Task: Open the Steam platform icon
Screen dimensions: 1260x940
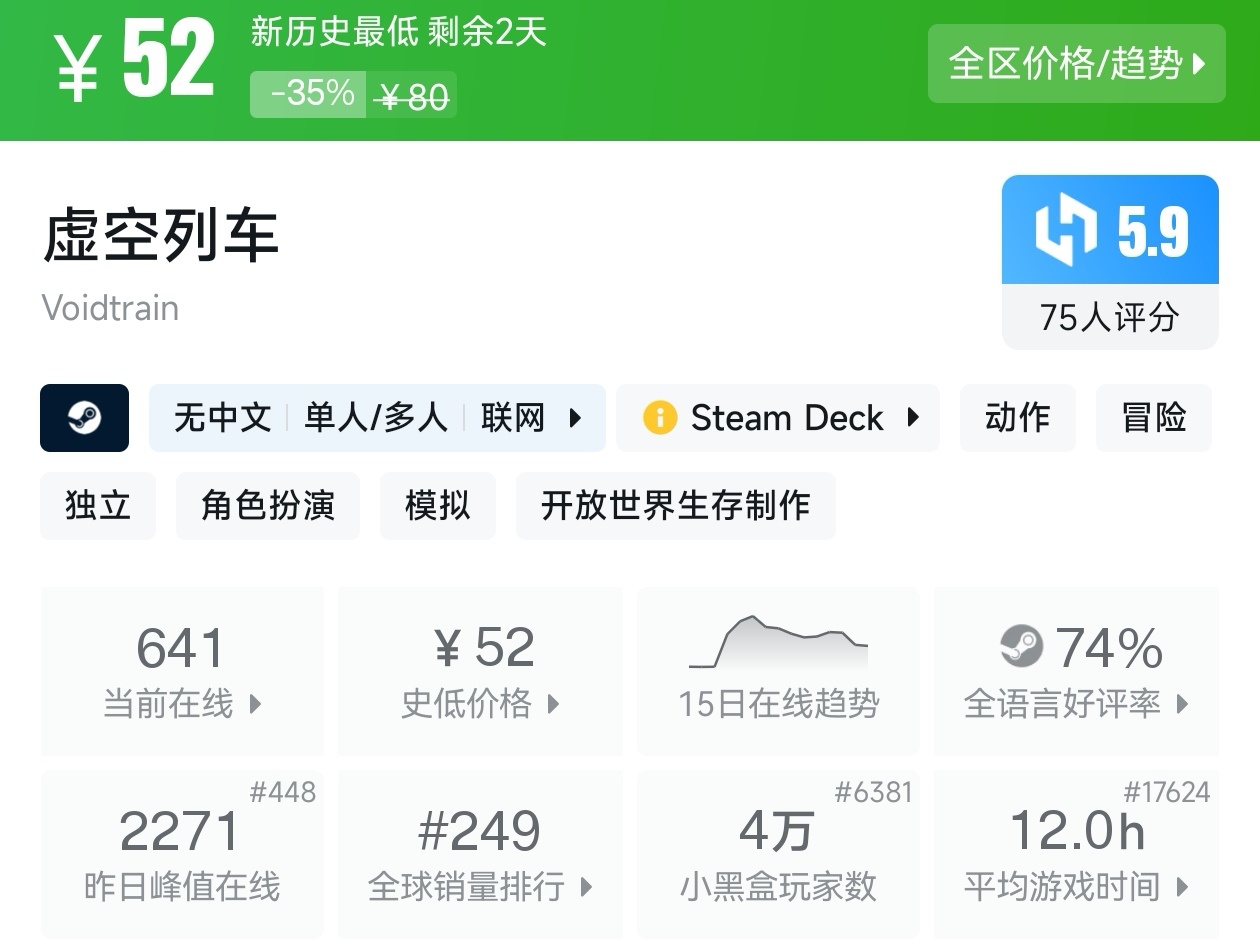Action: click(84, 418)
